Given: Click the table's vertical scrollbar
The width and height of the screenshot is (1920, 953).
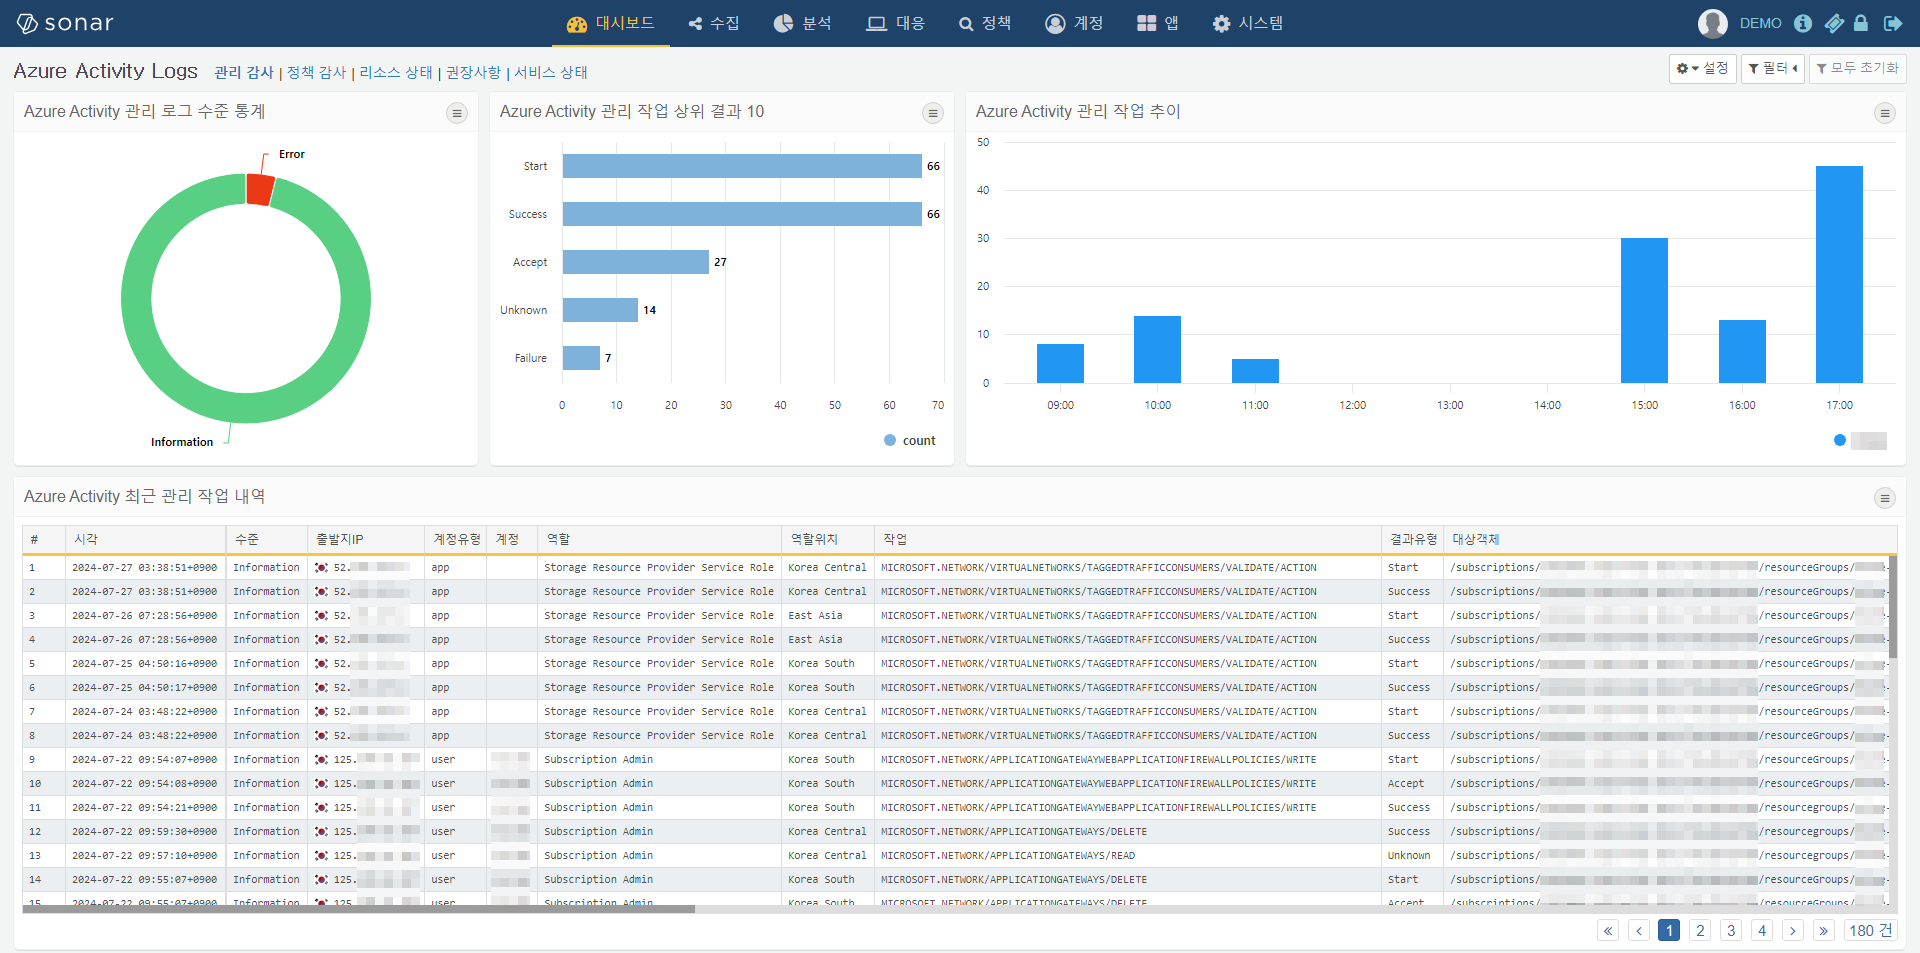Looking at the screenshot, I should pyautogui.click(x=1892, y=606).
